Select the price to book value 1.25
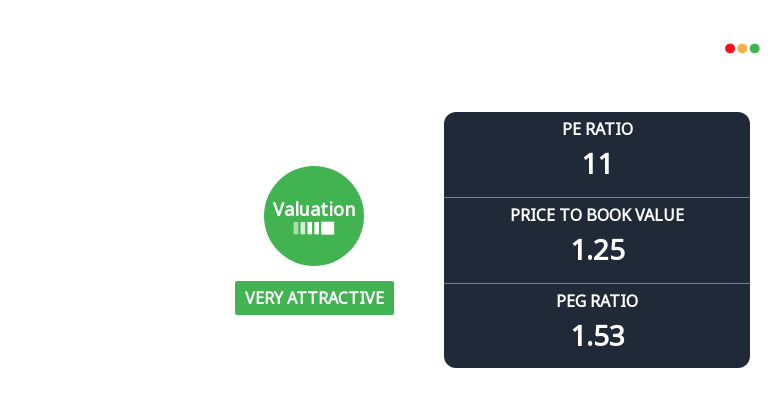Screen dimensions: 770x404 click(x=598, y=249)
